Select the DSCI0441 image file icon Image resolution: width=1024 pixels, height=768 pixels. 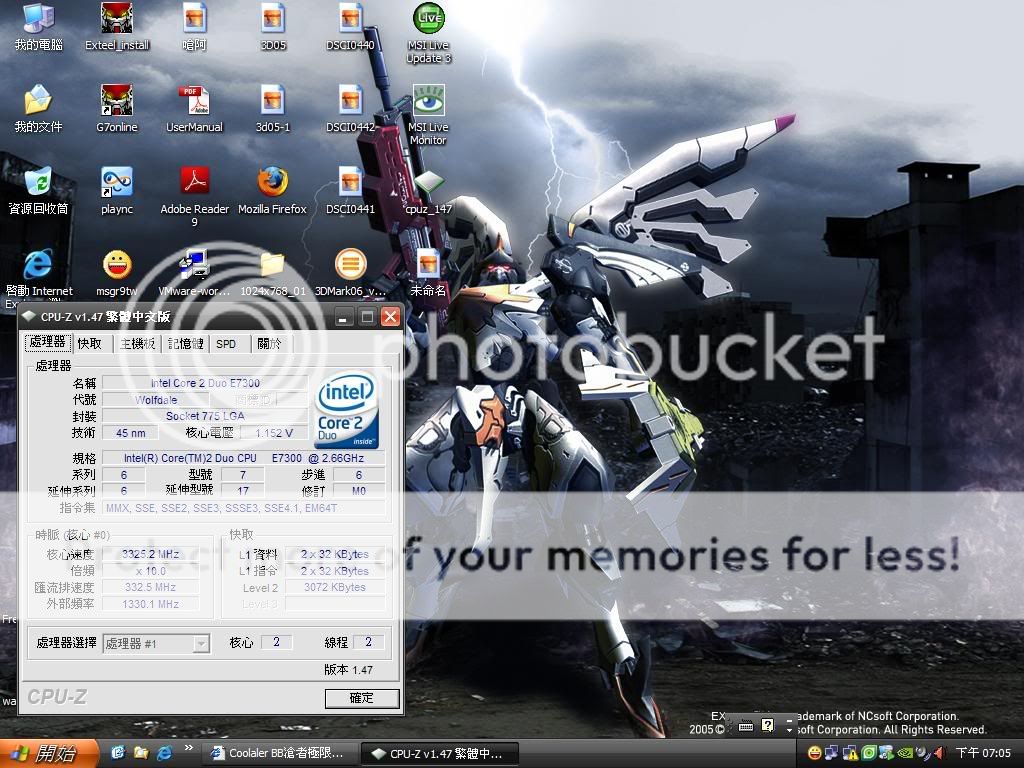coord(351,191)
